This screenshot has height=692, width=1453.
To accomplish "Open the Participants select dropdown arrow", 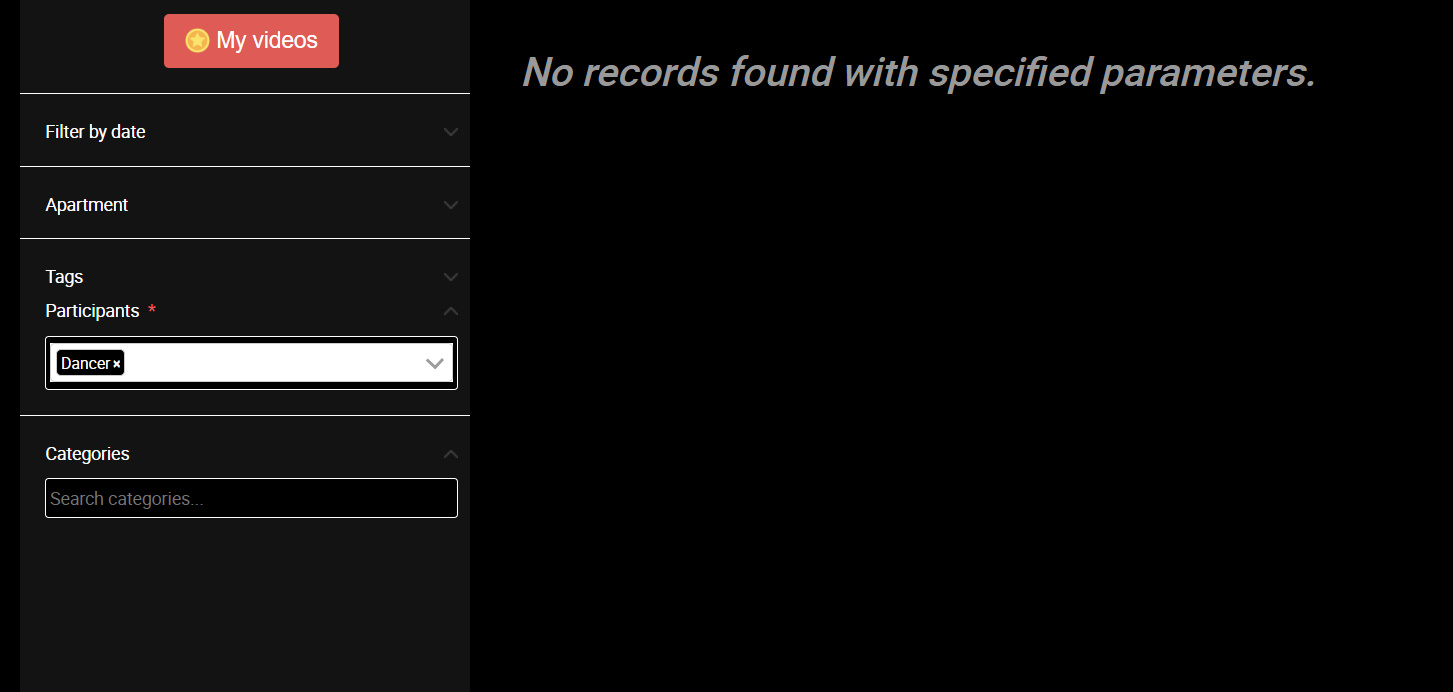I will tap(435, 363).
